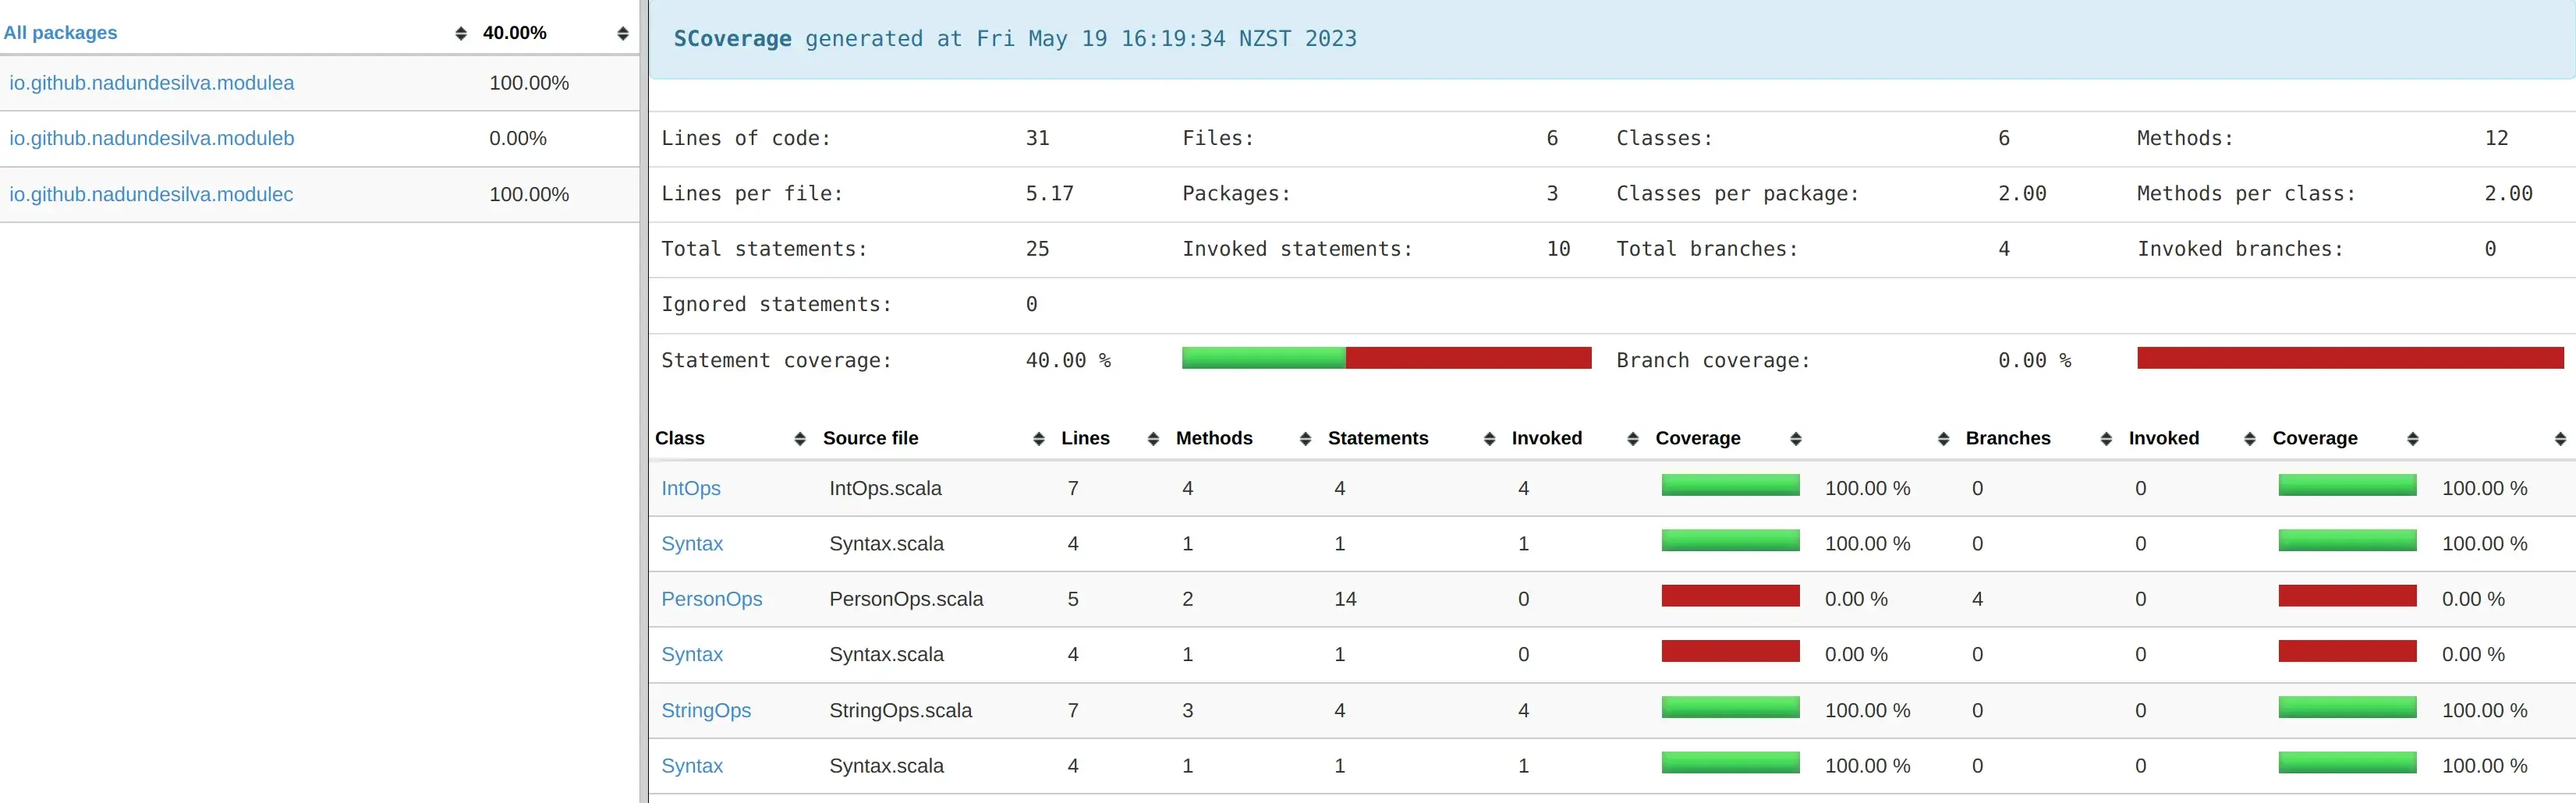Click the 'Methods:' label in summary
This screenshot has width=2576, height=803.
tap(2185, 138)
